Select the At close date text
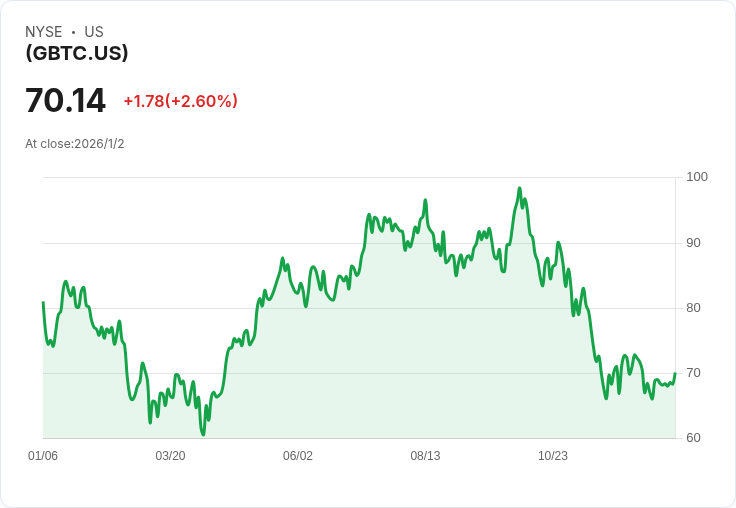 [x=75, y=144]
